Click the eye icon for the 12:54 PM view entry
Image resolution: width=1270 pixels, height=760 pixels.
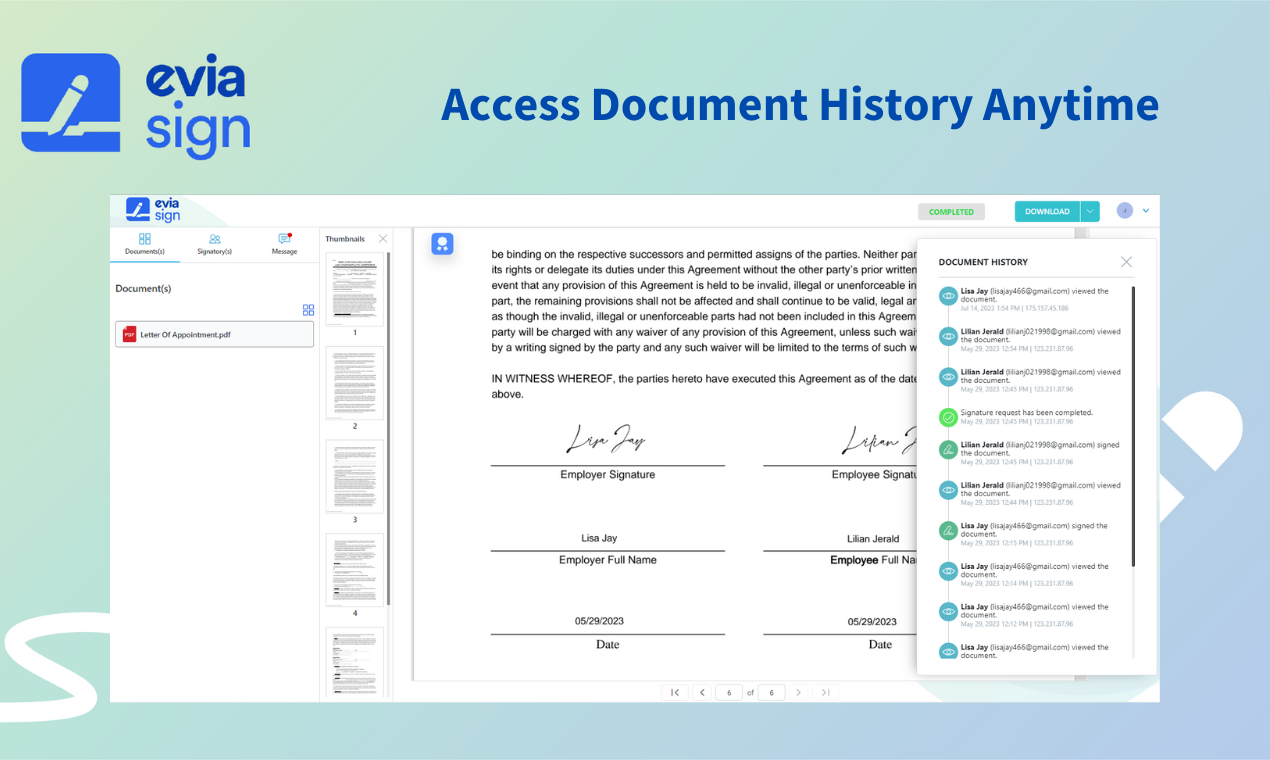[948, 336]
